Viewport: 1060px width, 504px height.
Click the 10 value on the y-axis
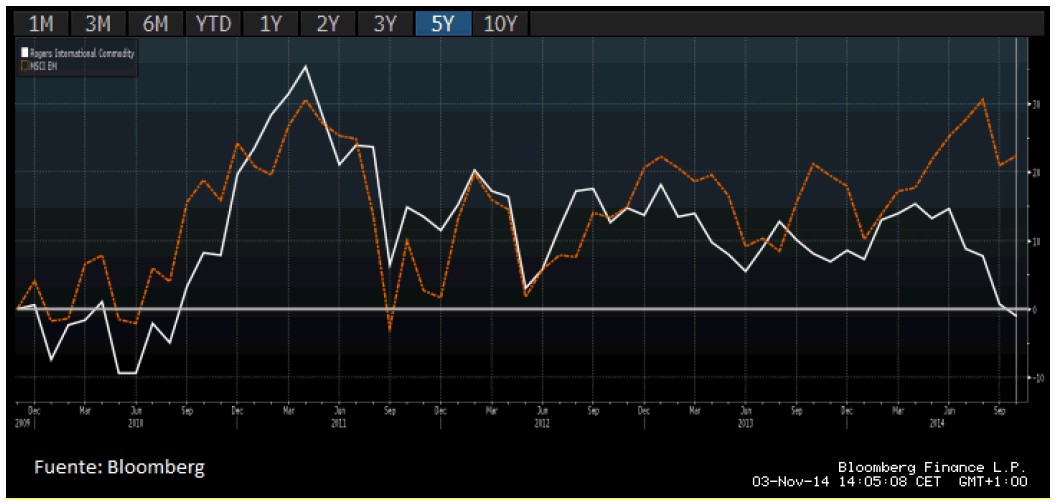[1034, 241]
